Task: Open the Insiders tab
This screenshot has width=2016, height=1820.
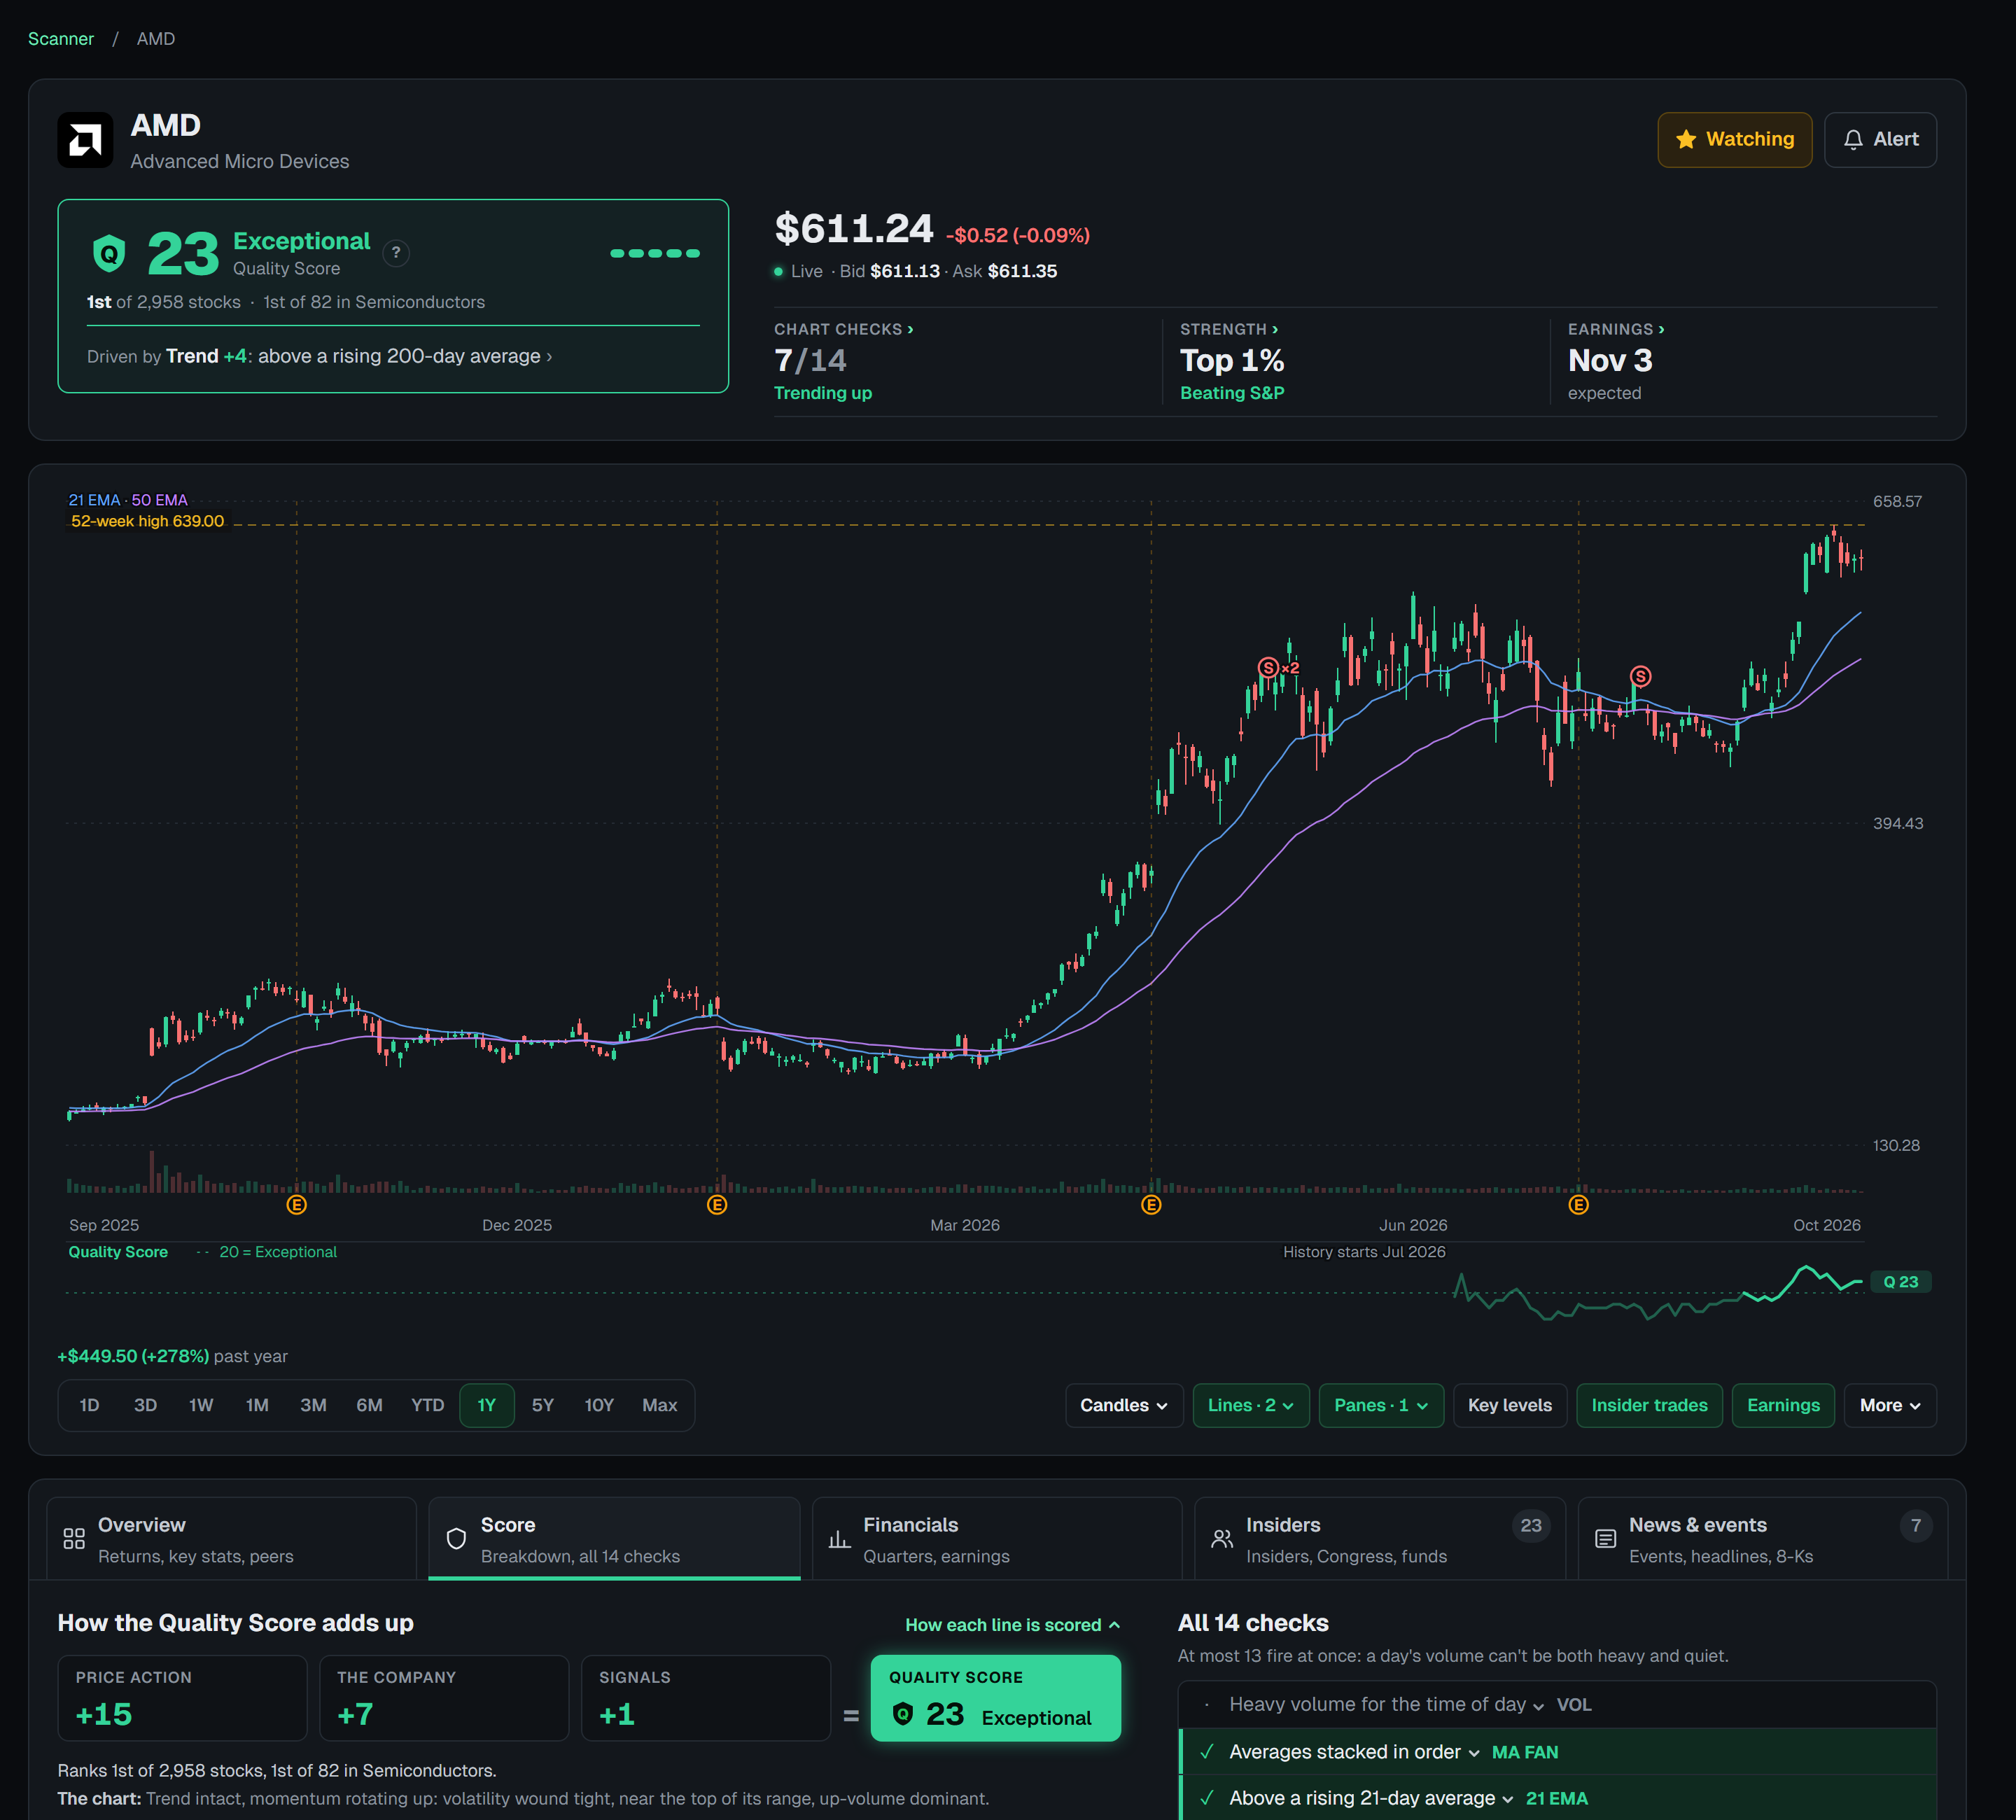Action: [1379, 1539]
